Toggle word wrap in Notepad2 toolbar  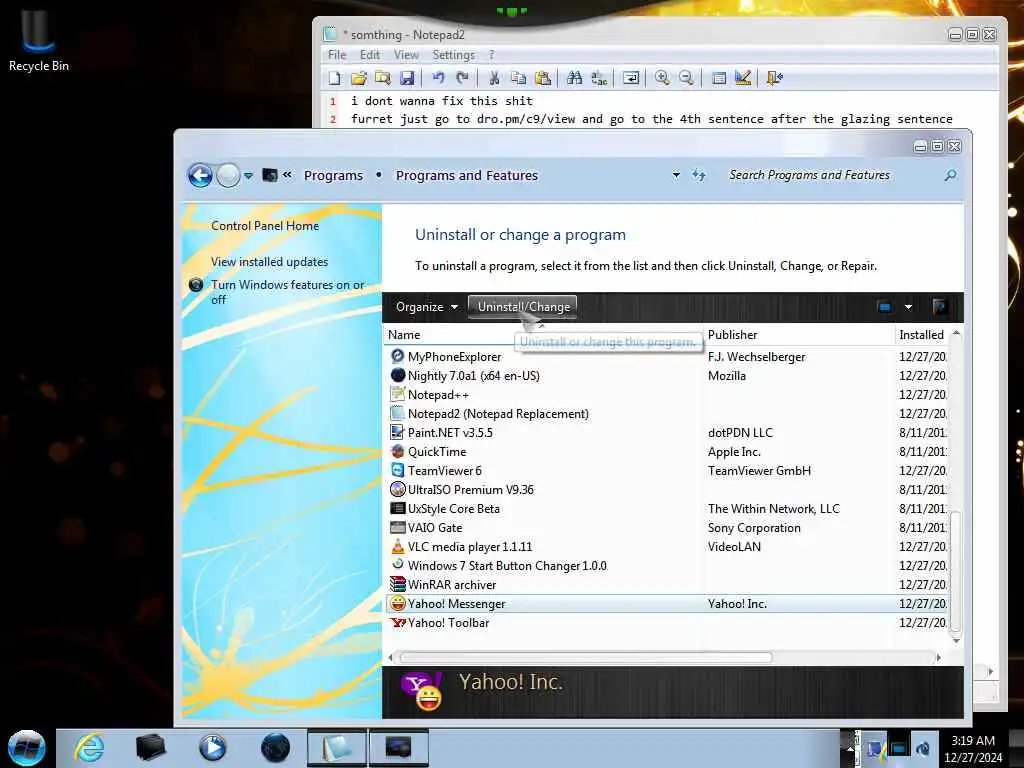tap(631, 78)
